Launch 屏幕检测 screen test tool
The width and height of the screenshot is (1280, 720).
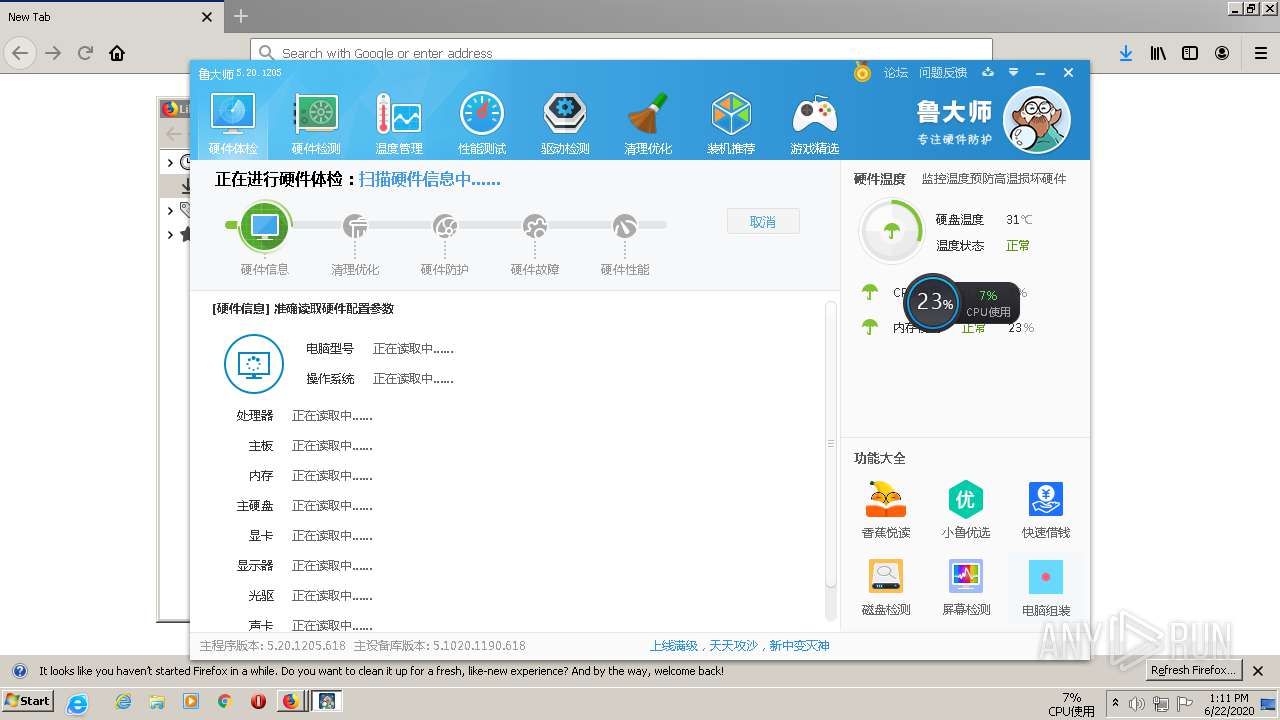click(x=966, y=587)
